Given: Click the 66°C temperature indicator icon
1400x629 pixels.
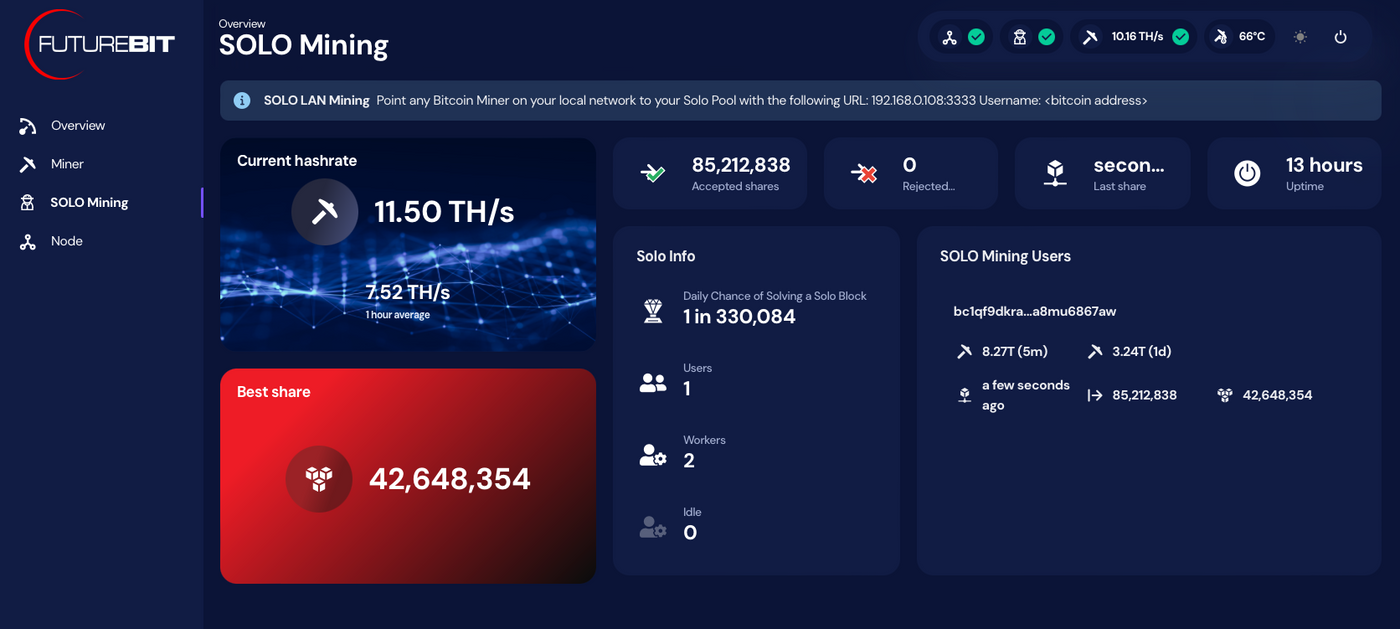Looking at the screenshot, I should pyautogui.click(x=1222, y=36).
